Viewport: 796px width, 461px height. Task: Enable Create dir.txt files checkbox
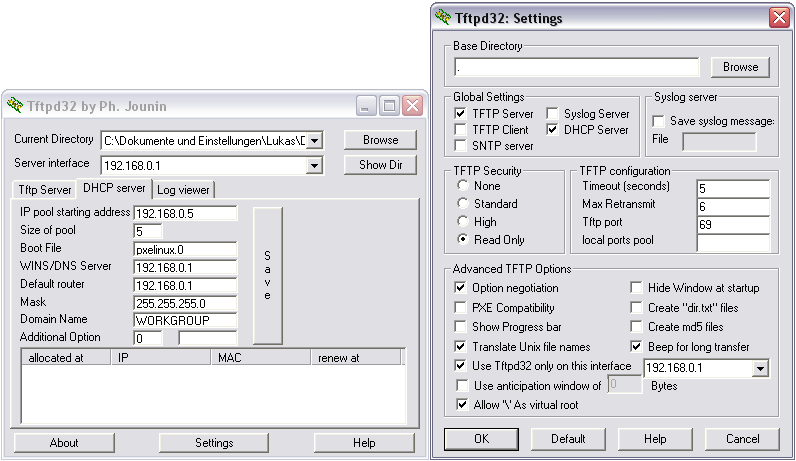coord(636,308)
